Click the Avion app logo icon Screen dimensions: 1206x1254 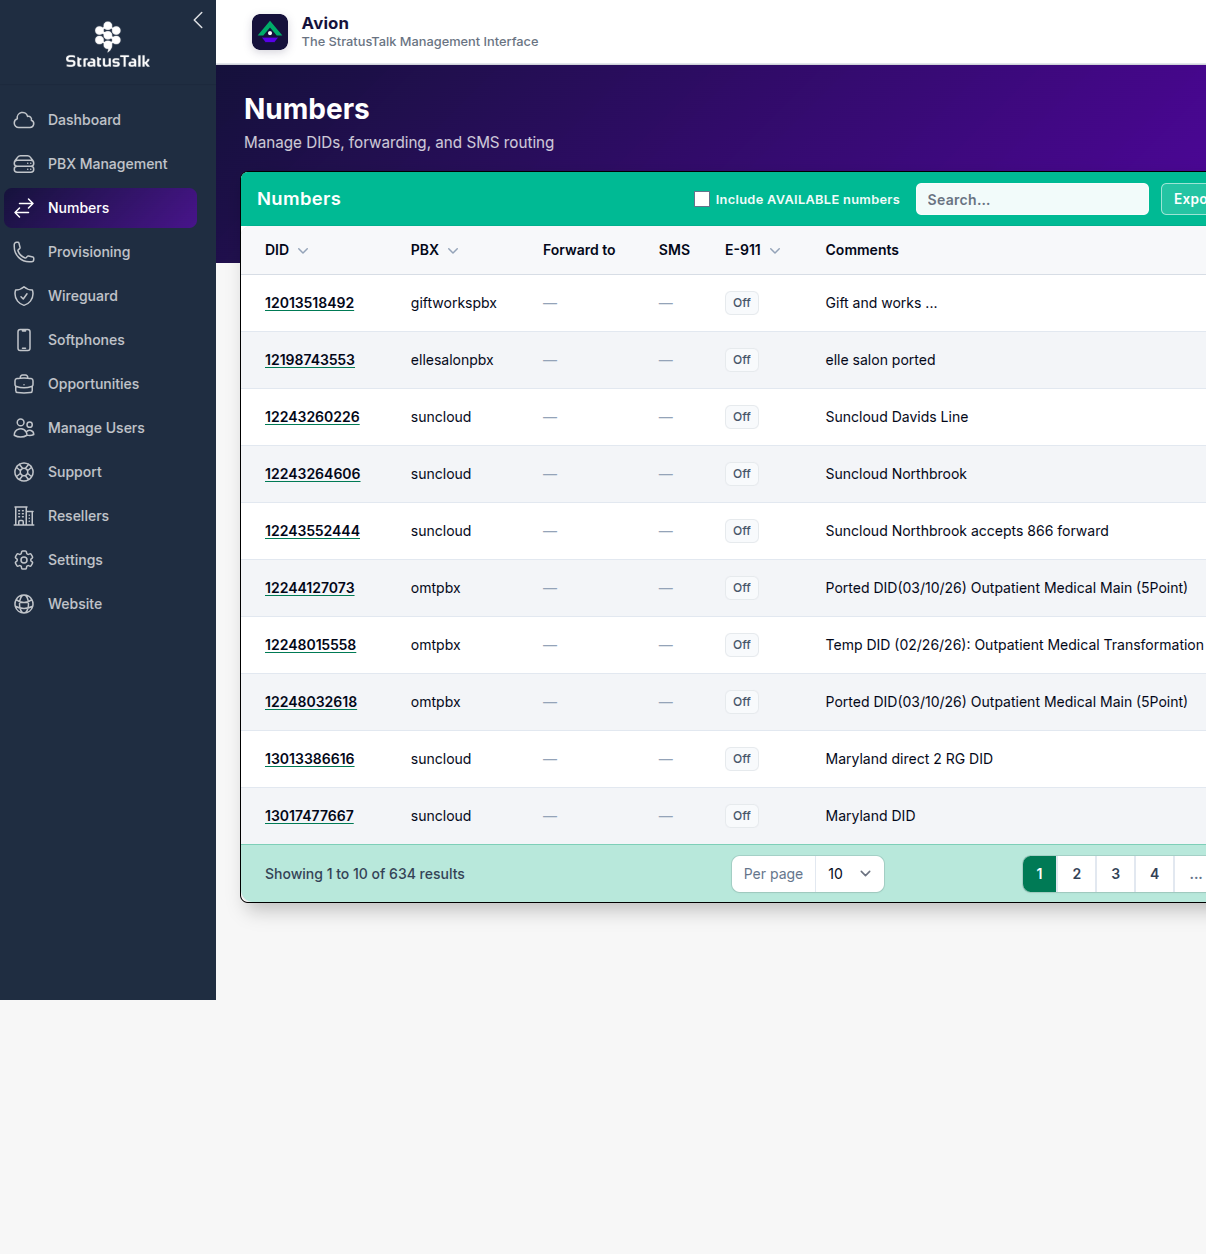270,32
